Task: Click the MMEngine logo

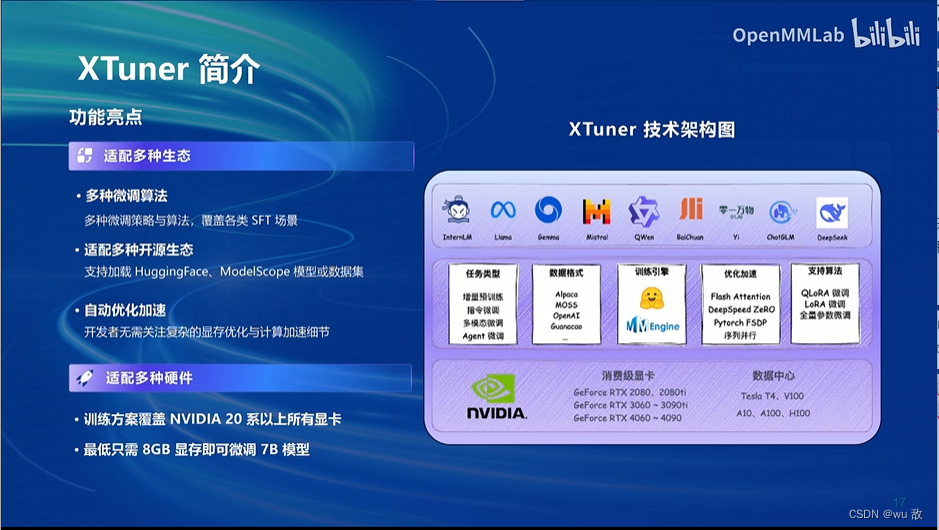Action: tap(653, 325)
